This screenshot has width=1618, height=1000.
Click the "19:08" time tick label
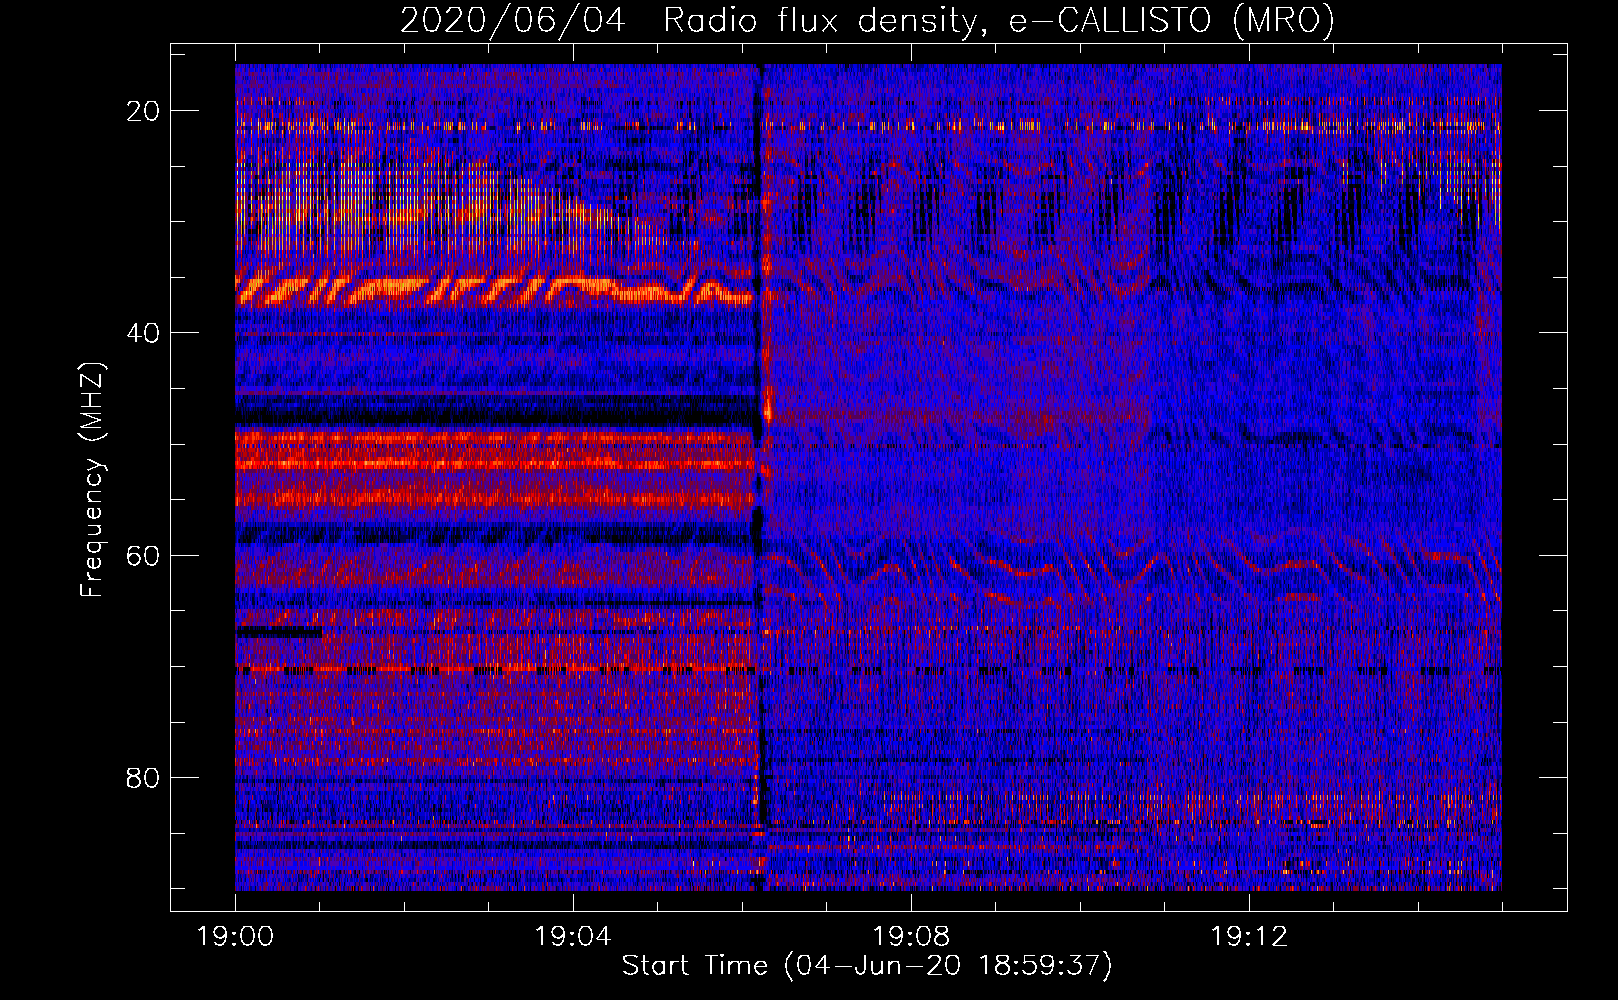coord(911,937)
